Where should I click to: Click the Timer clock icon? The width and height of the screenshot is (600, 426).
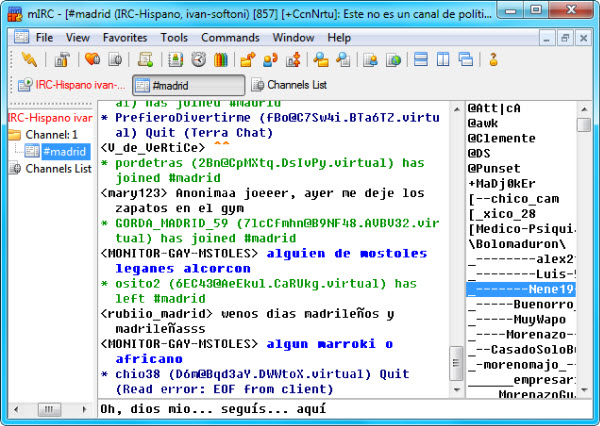[x=198, y=59]
